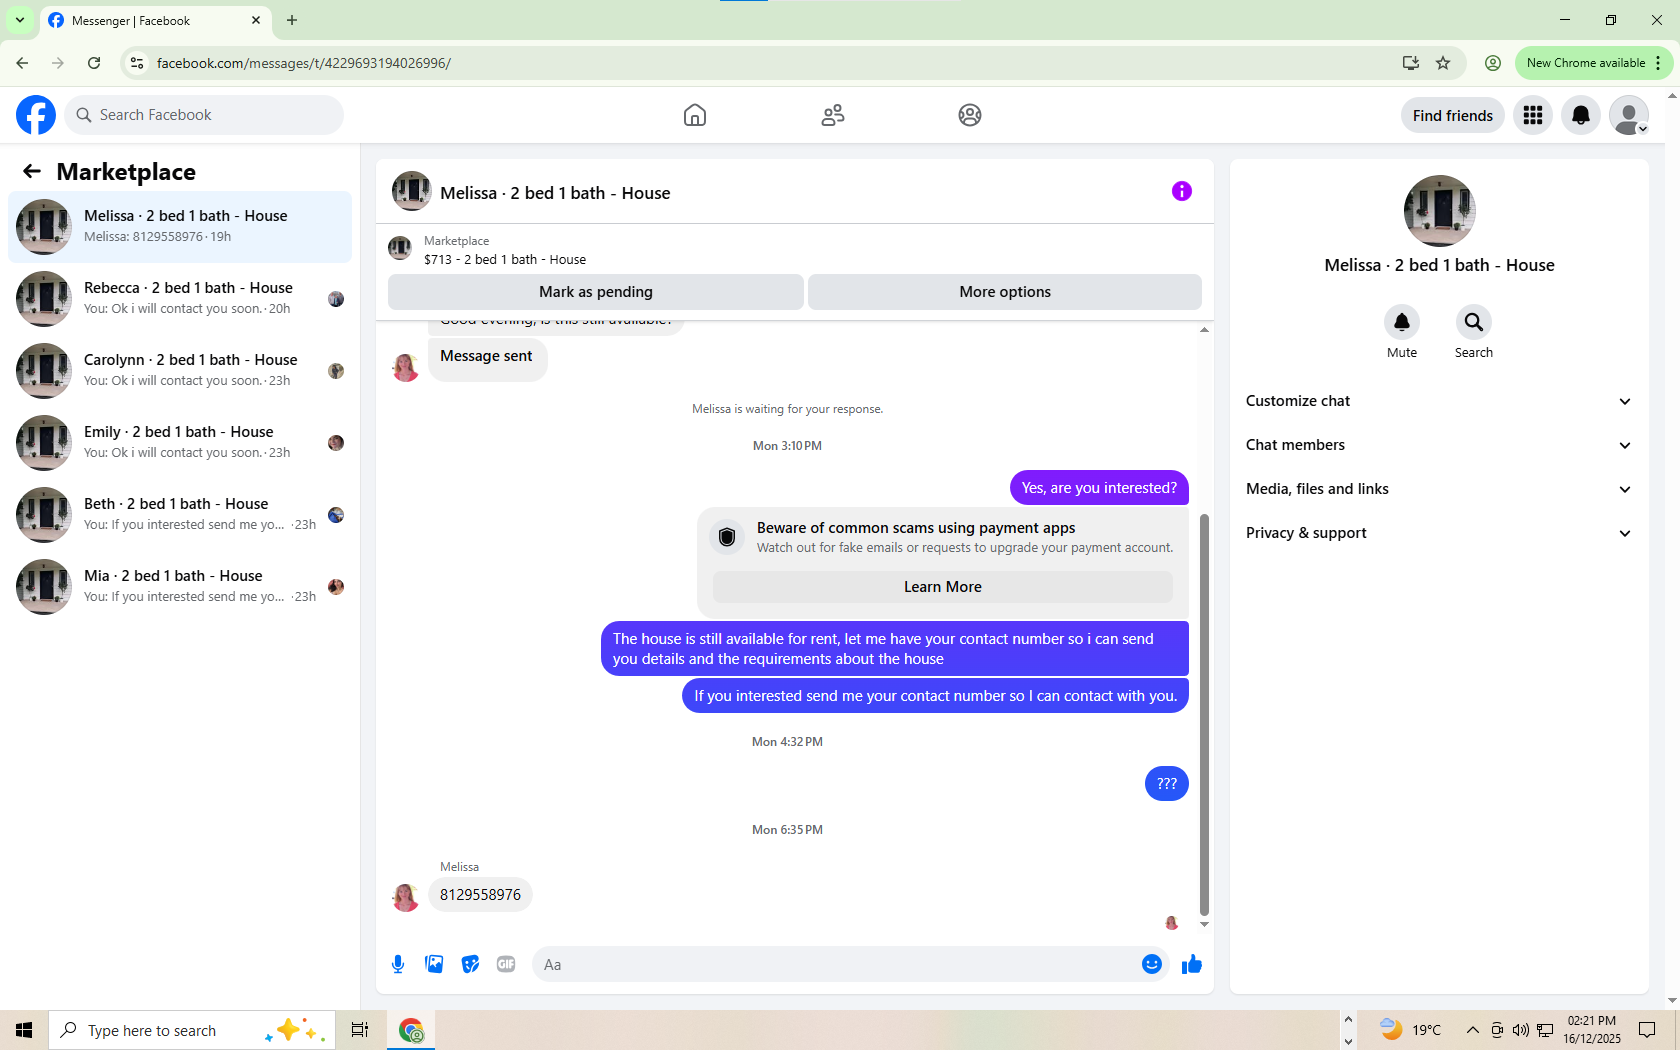Open the Windows Start menu
This screenshot has height=1050, width=1680.
pyautogui.click(x=24, y=1030)
